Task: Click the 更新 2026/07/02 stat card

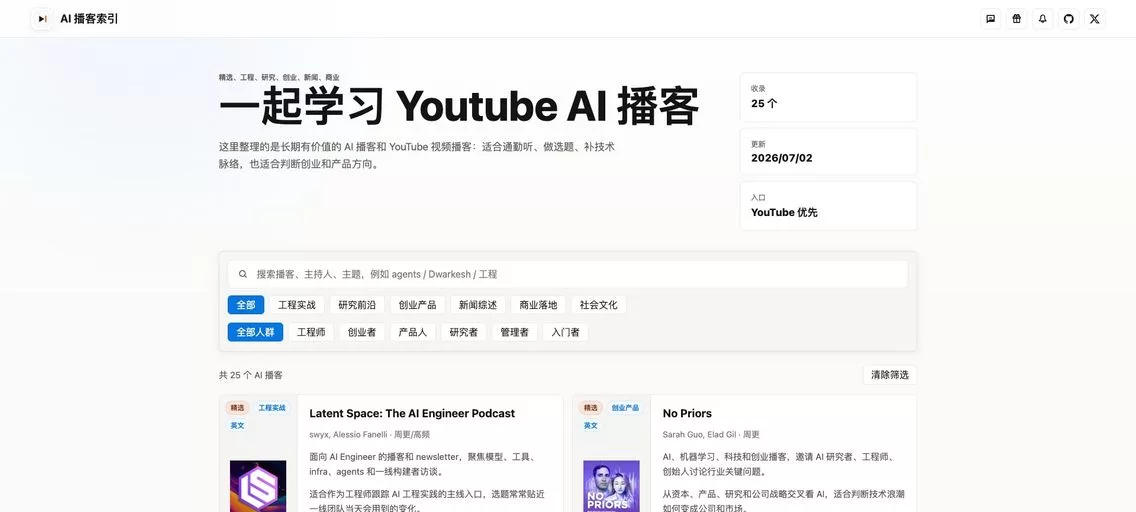Action: 828,151
